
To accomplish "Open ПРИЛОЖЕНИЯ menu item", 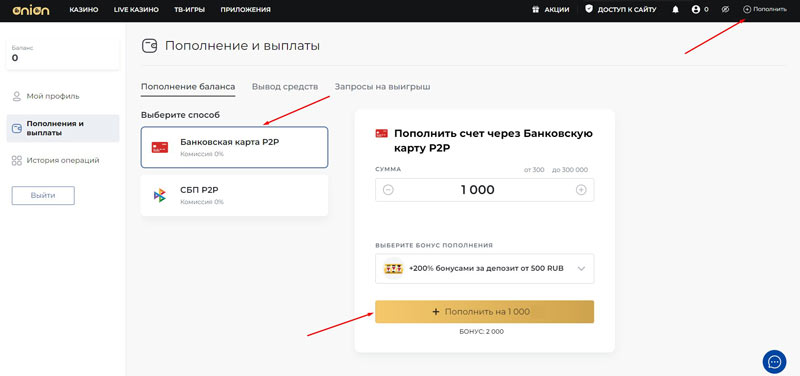I will click(x=245, y=10).
